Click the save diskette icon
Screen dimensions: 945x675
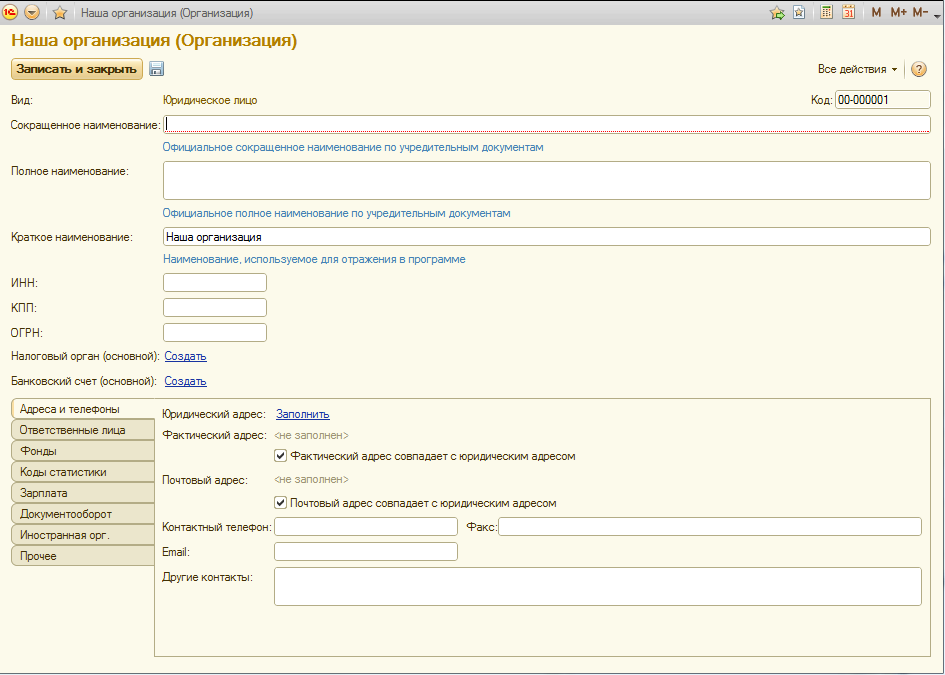pyautogui.click(x=157, y=69)
